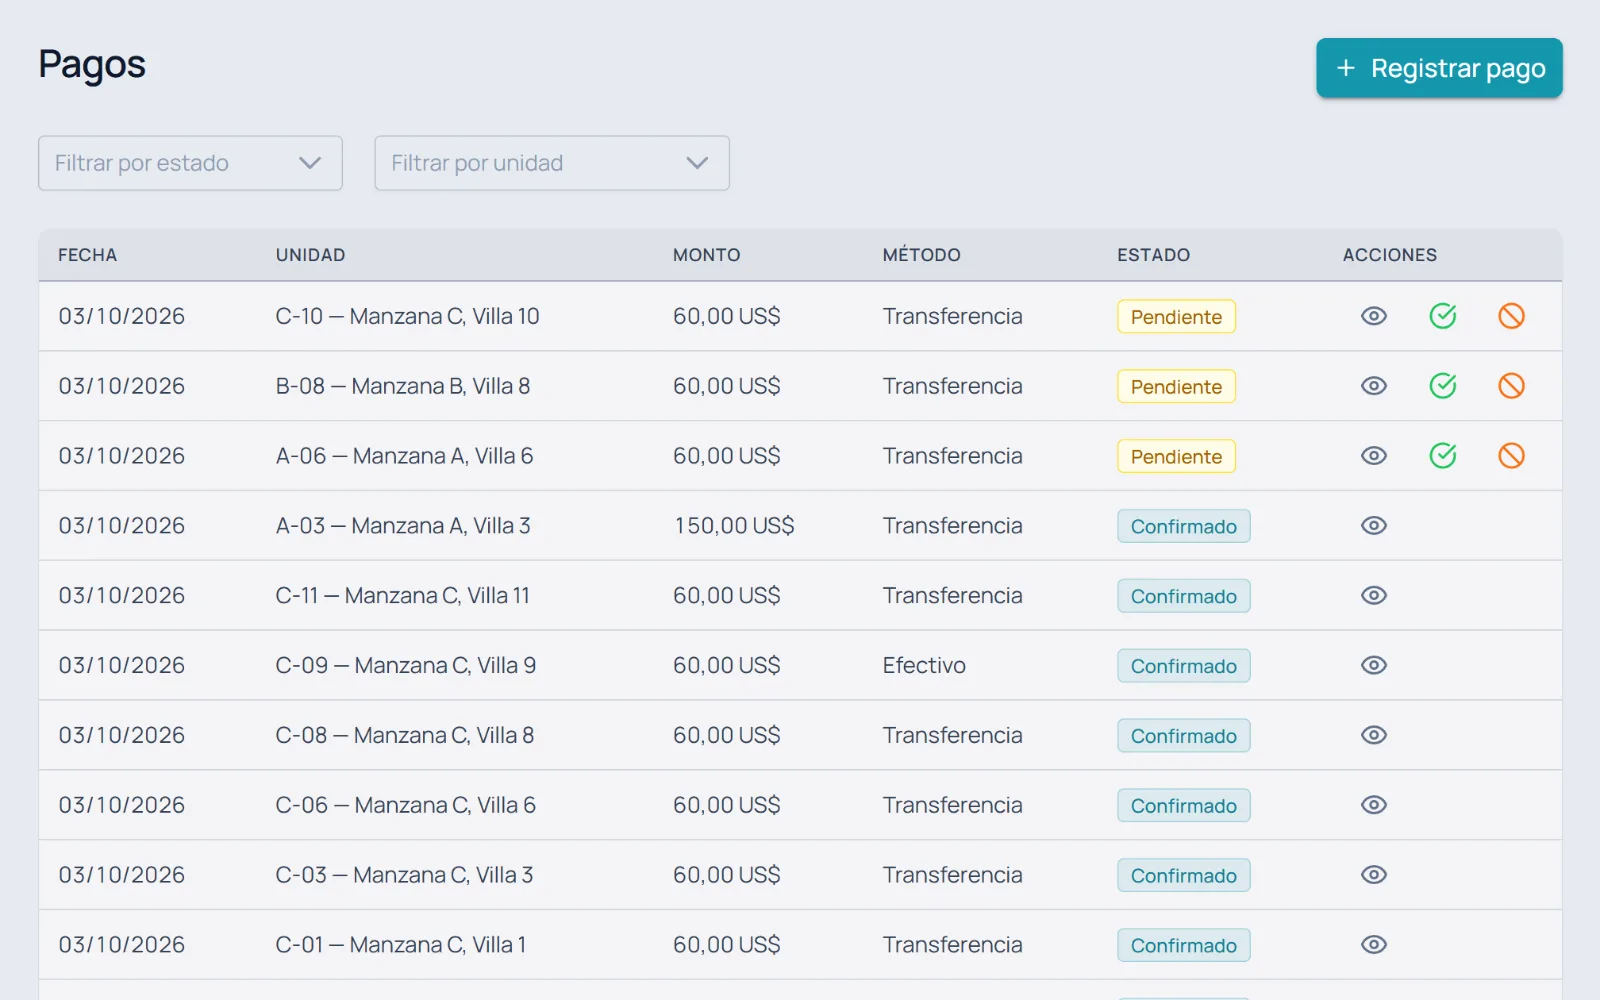Image resolution: width=1600 pixels, height=1000 pixels.
Task: Open details eye icon for C-03 payment
Action: pos(1374,875)
